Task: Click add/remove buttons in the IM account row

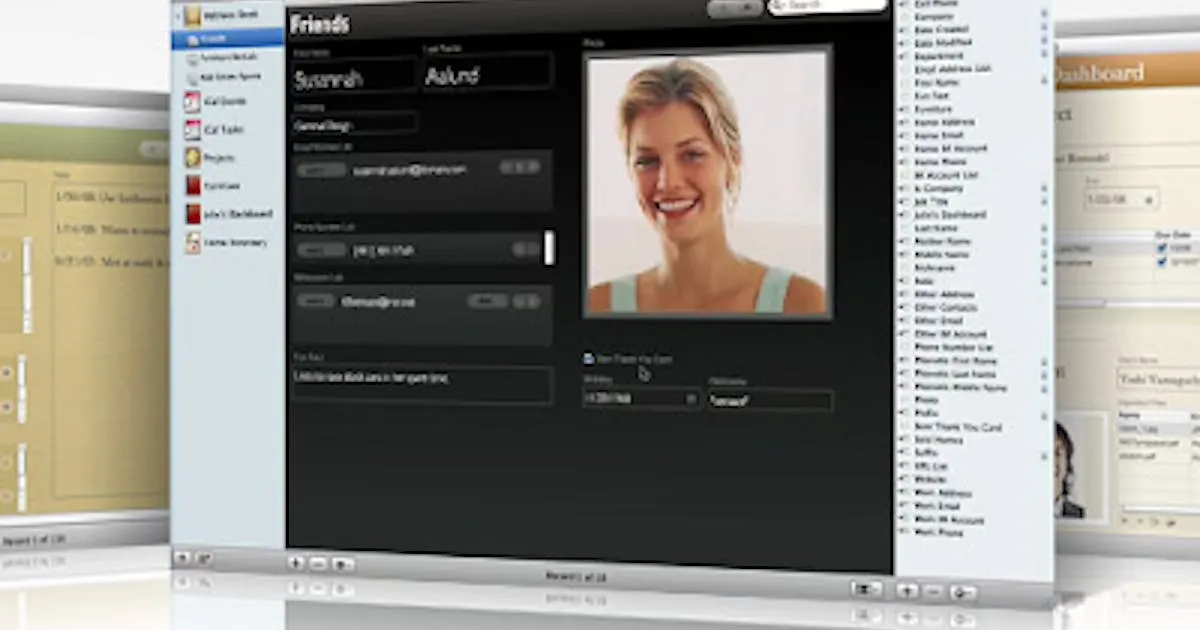Action: [526, 301]
